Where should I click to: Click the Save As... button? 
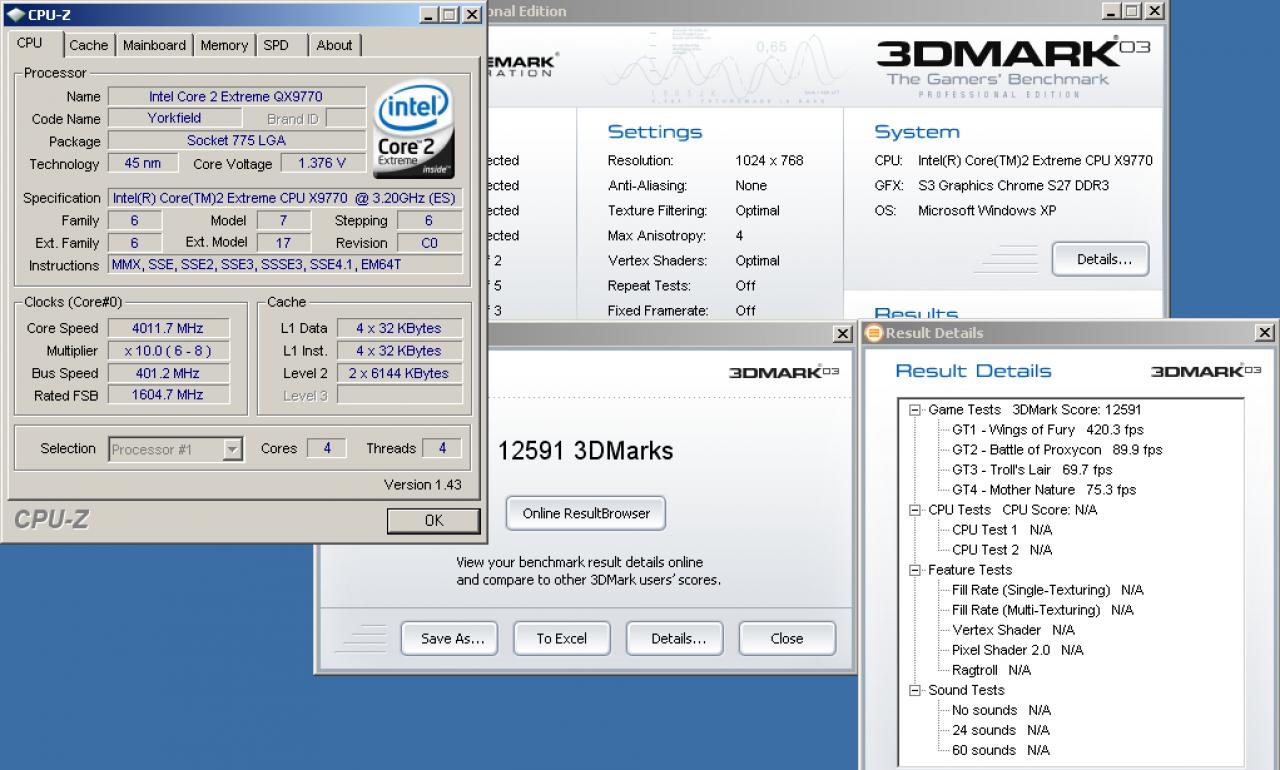pos(449,638)
